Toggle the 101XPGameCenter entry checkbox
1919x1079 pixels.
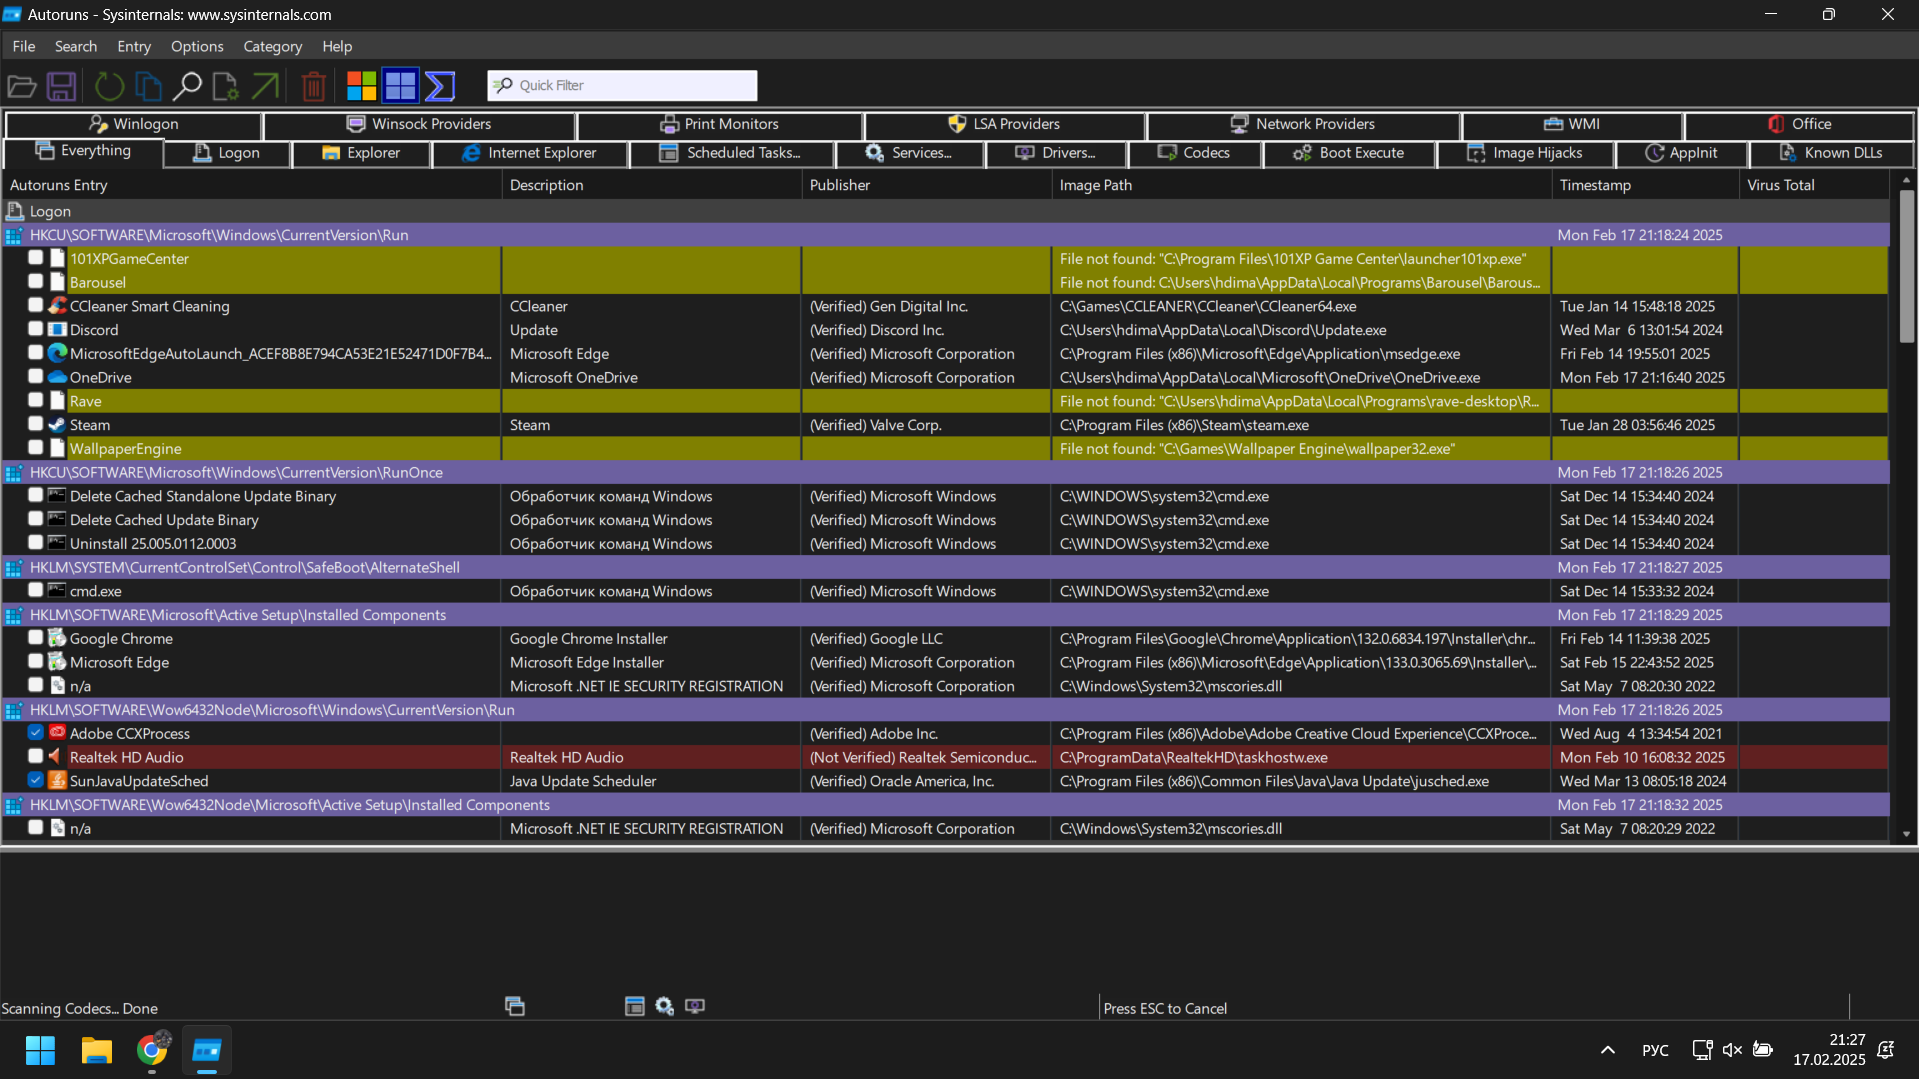click(x=36, y=258)
